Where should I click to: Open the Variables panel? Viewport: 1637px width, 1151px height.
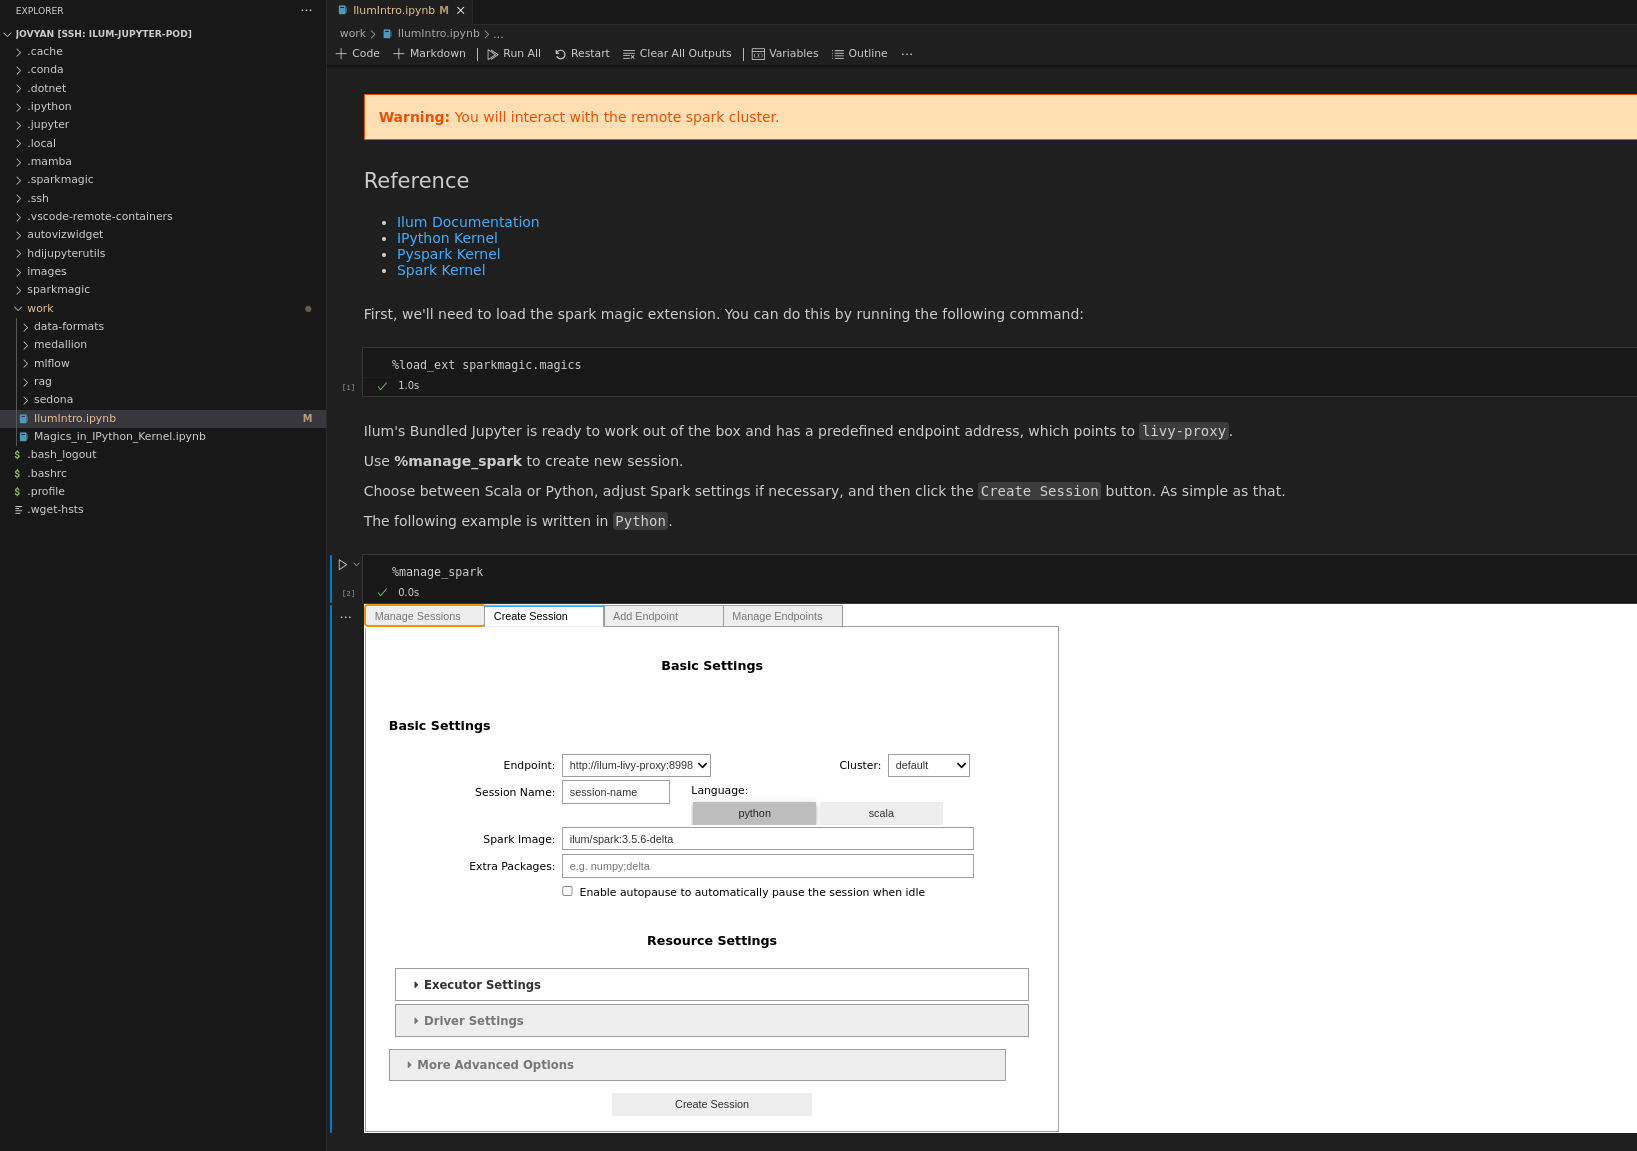tap(785, 53)
